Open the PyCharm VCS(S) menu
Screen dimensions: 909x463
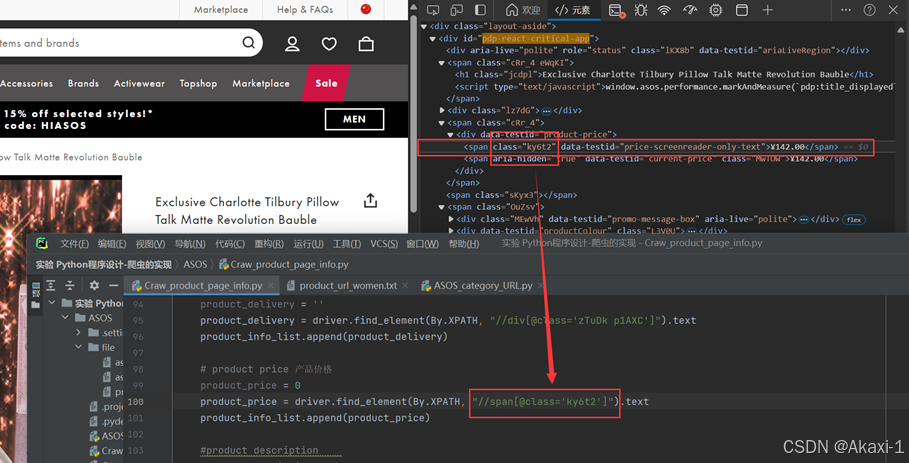coord(384,243)
